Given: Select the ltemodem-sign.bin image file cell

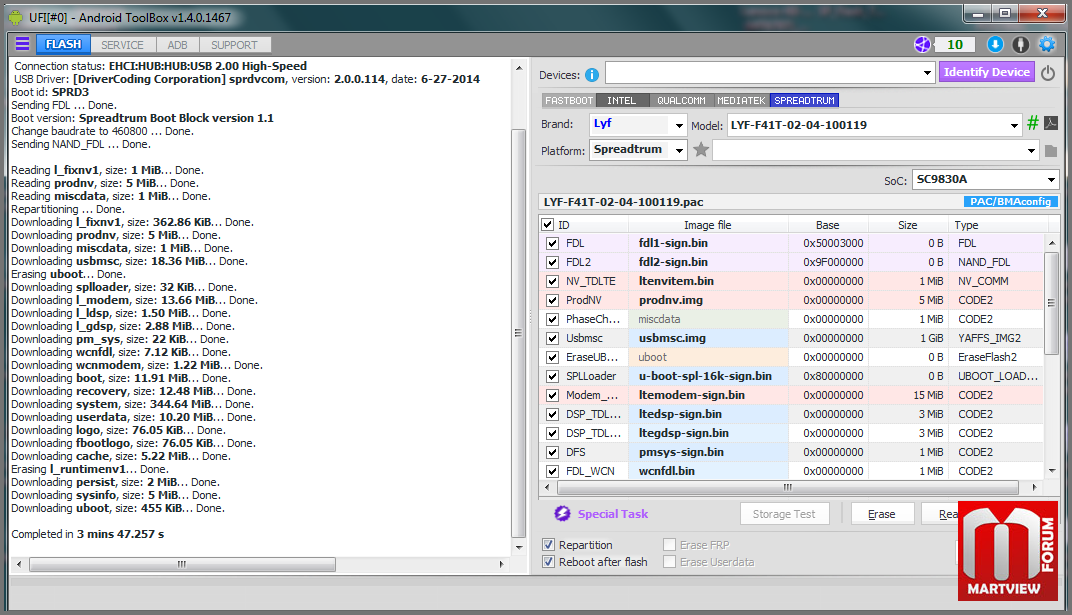Looking at the screenshot, I should pos(708,395).
